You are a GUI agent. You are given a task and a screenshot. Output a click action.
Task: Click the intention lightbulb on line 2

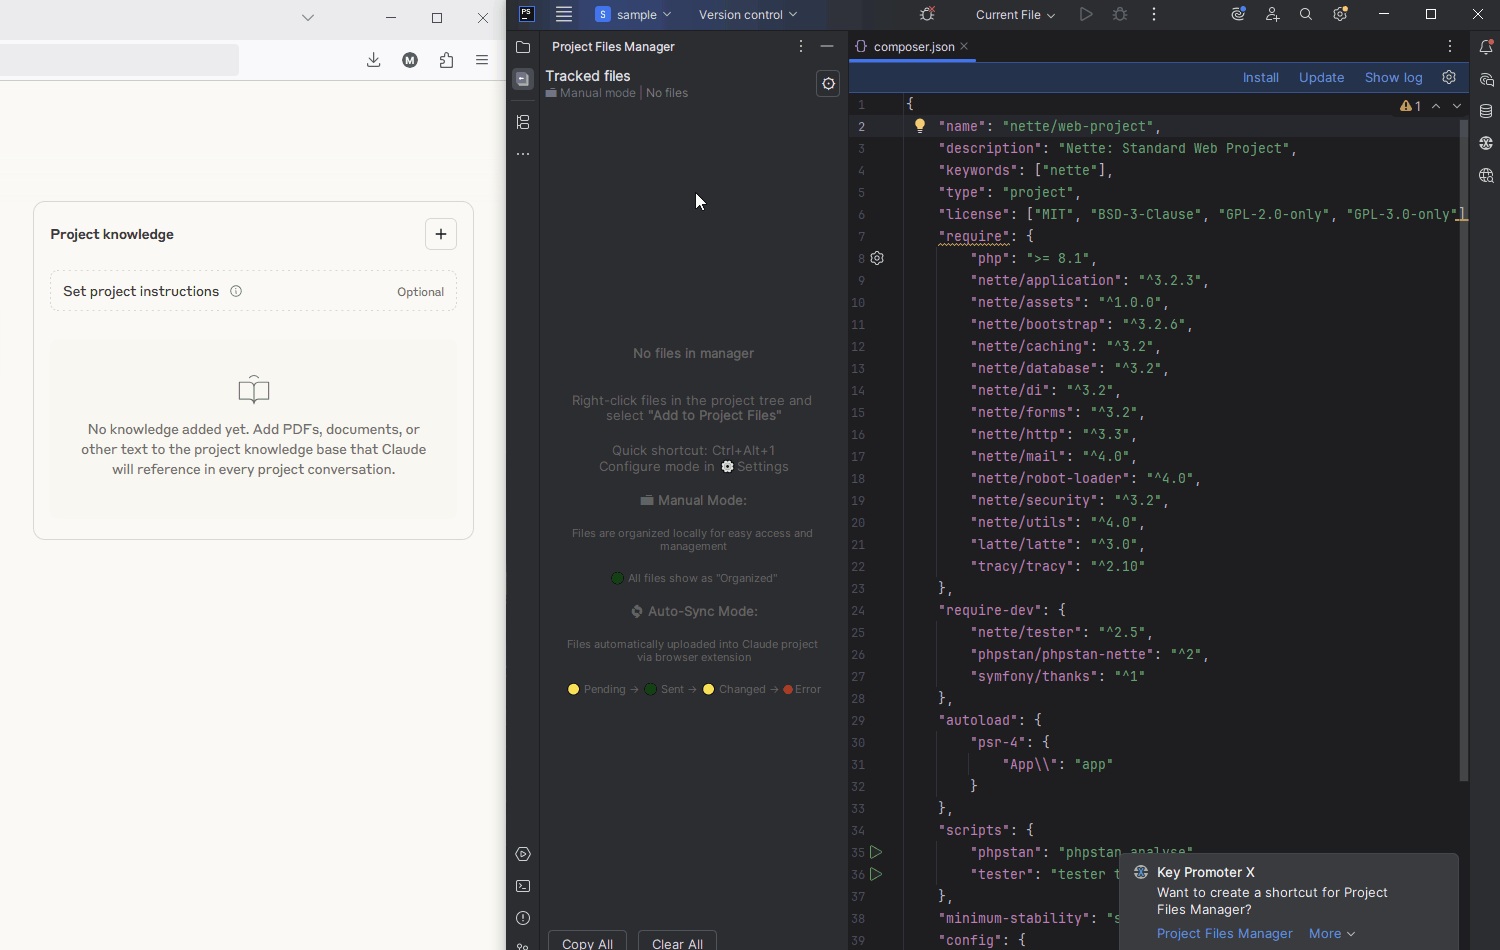pos(920,126)
